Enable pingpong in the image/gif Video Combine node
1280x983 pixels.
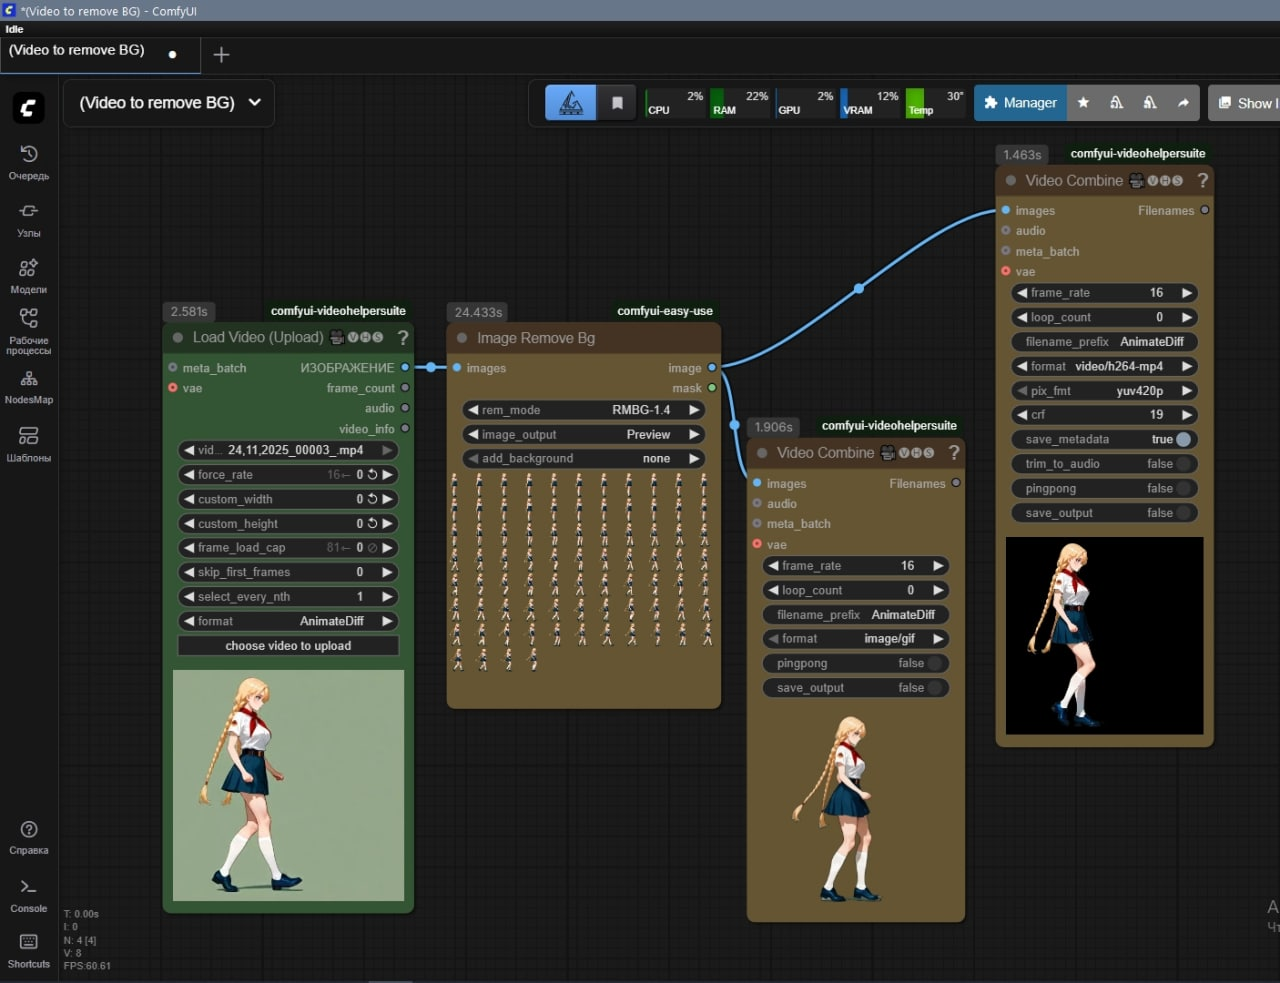pyautogui.click(x=934, y=663)
